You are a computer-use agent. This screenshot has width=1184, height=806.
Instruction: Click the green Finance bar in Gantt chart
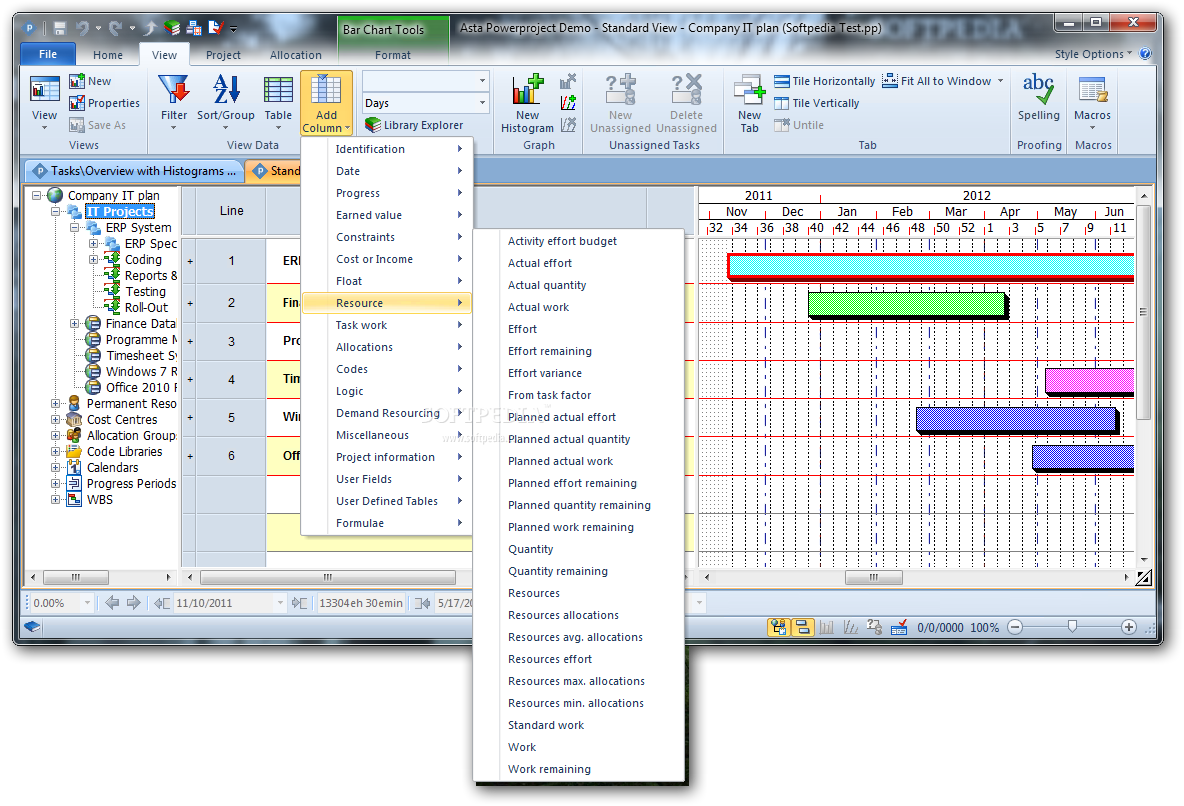click(x=906, y=304)
